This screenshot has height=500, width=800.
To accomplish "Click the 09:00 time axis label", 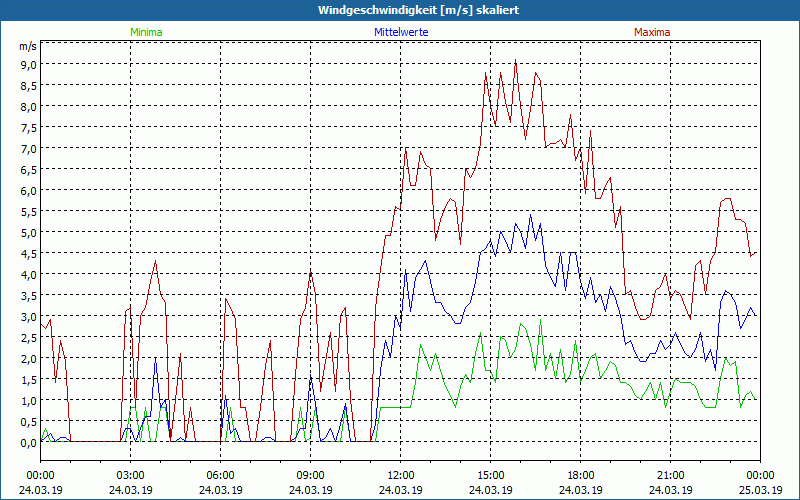I will coord(310,475).
